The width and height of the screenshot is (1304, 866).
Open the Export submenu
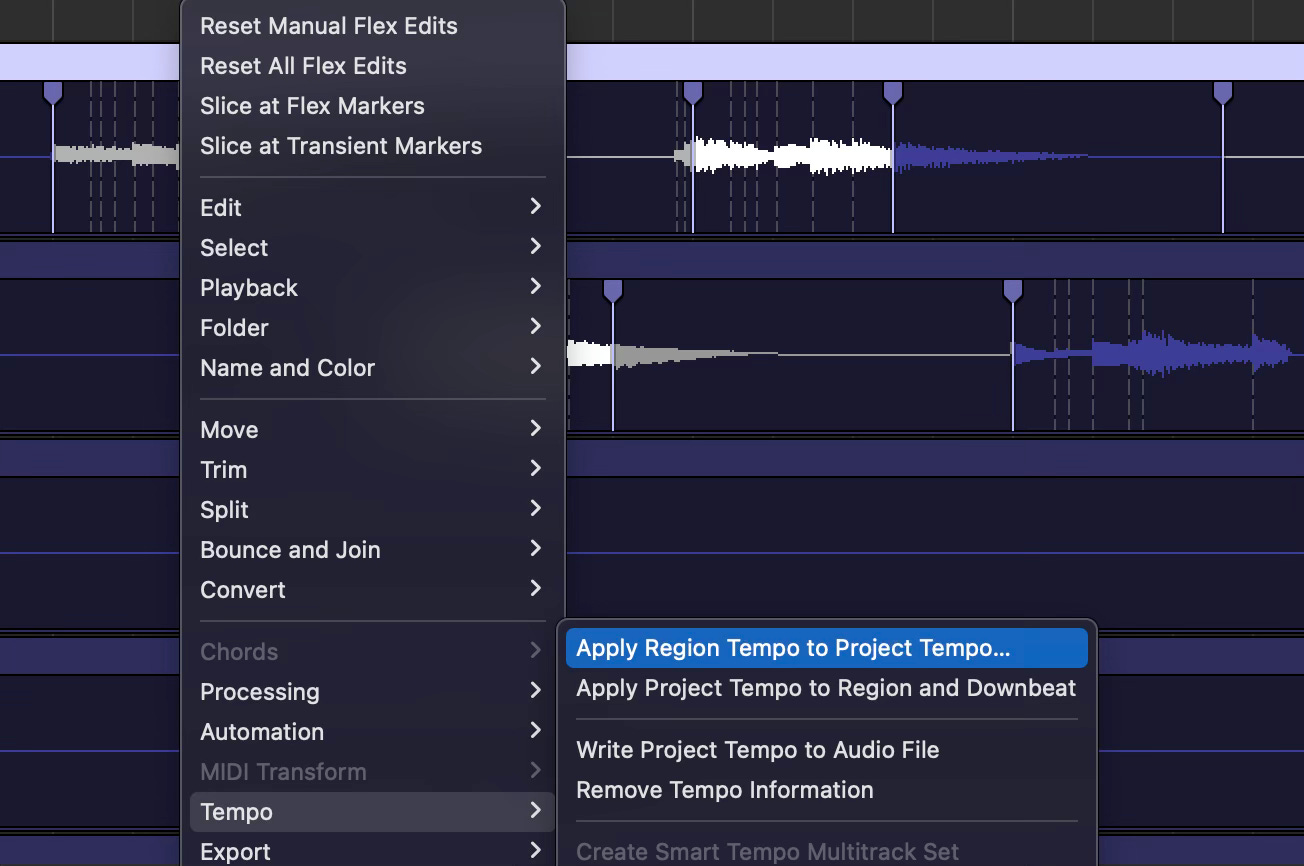372,851
